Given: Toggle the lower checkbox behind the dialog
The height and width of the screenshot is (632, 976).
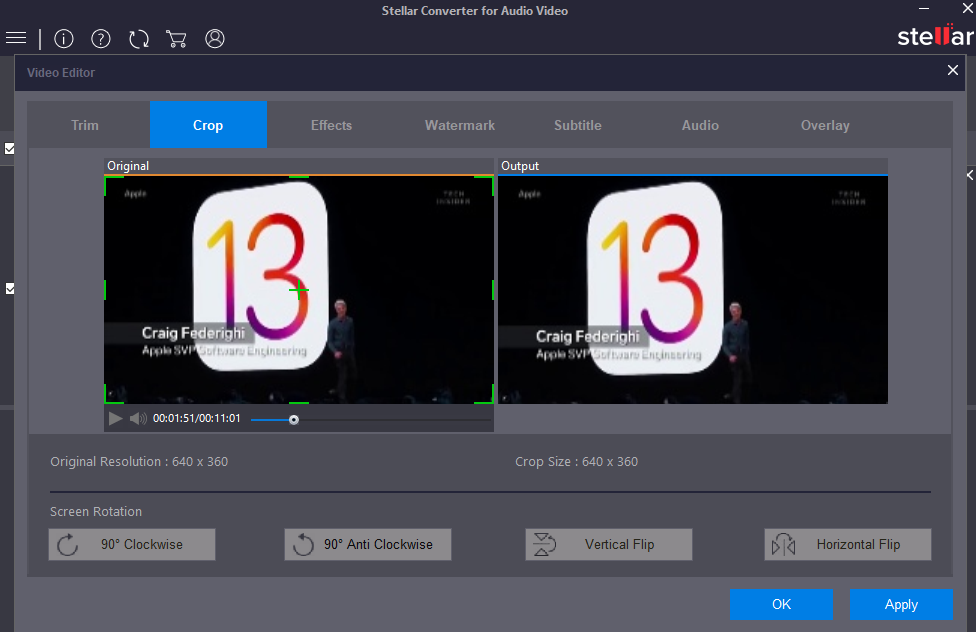Looking at the screenshot, I should (x=10, y=288).
